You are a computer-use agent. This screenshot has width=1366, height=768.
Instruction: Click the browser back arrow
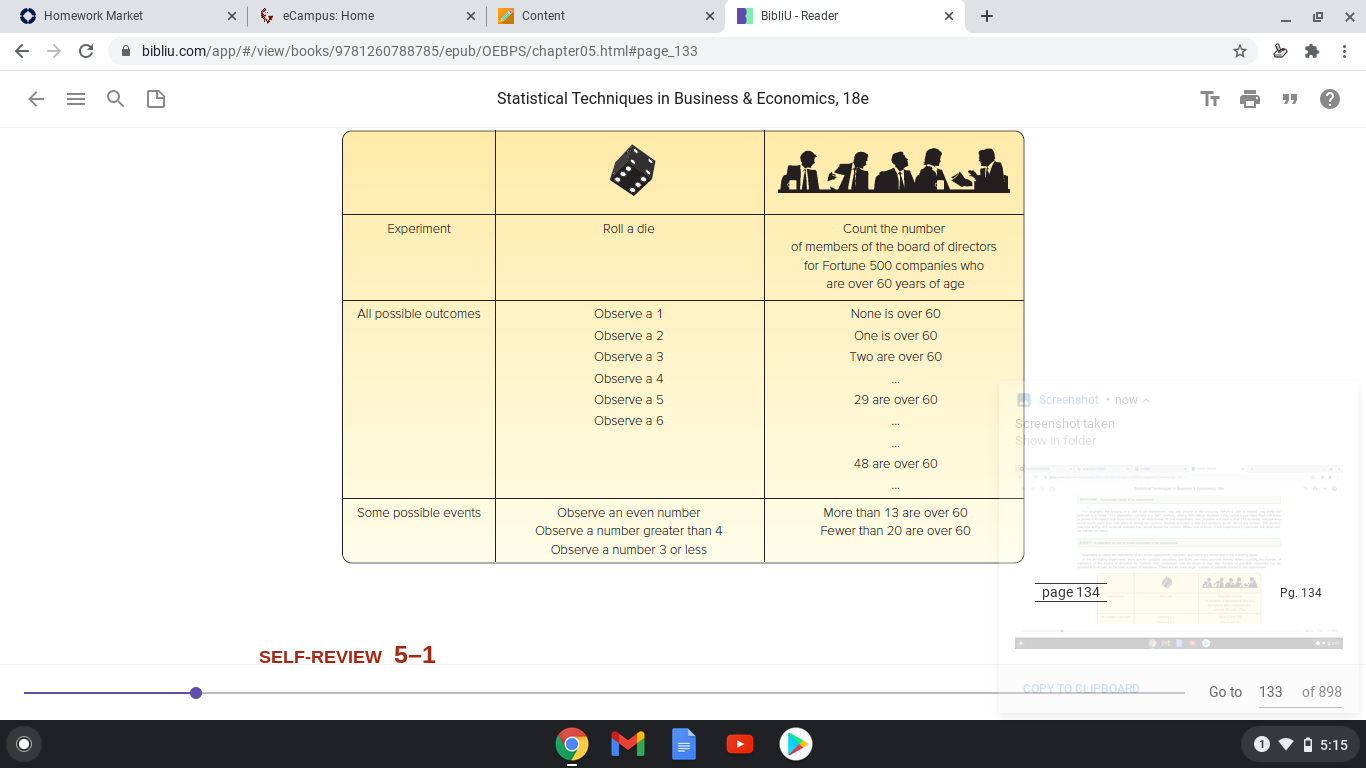(22, 51)
